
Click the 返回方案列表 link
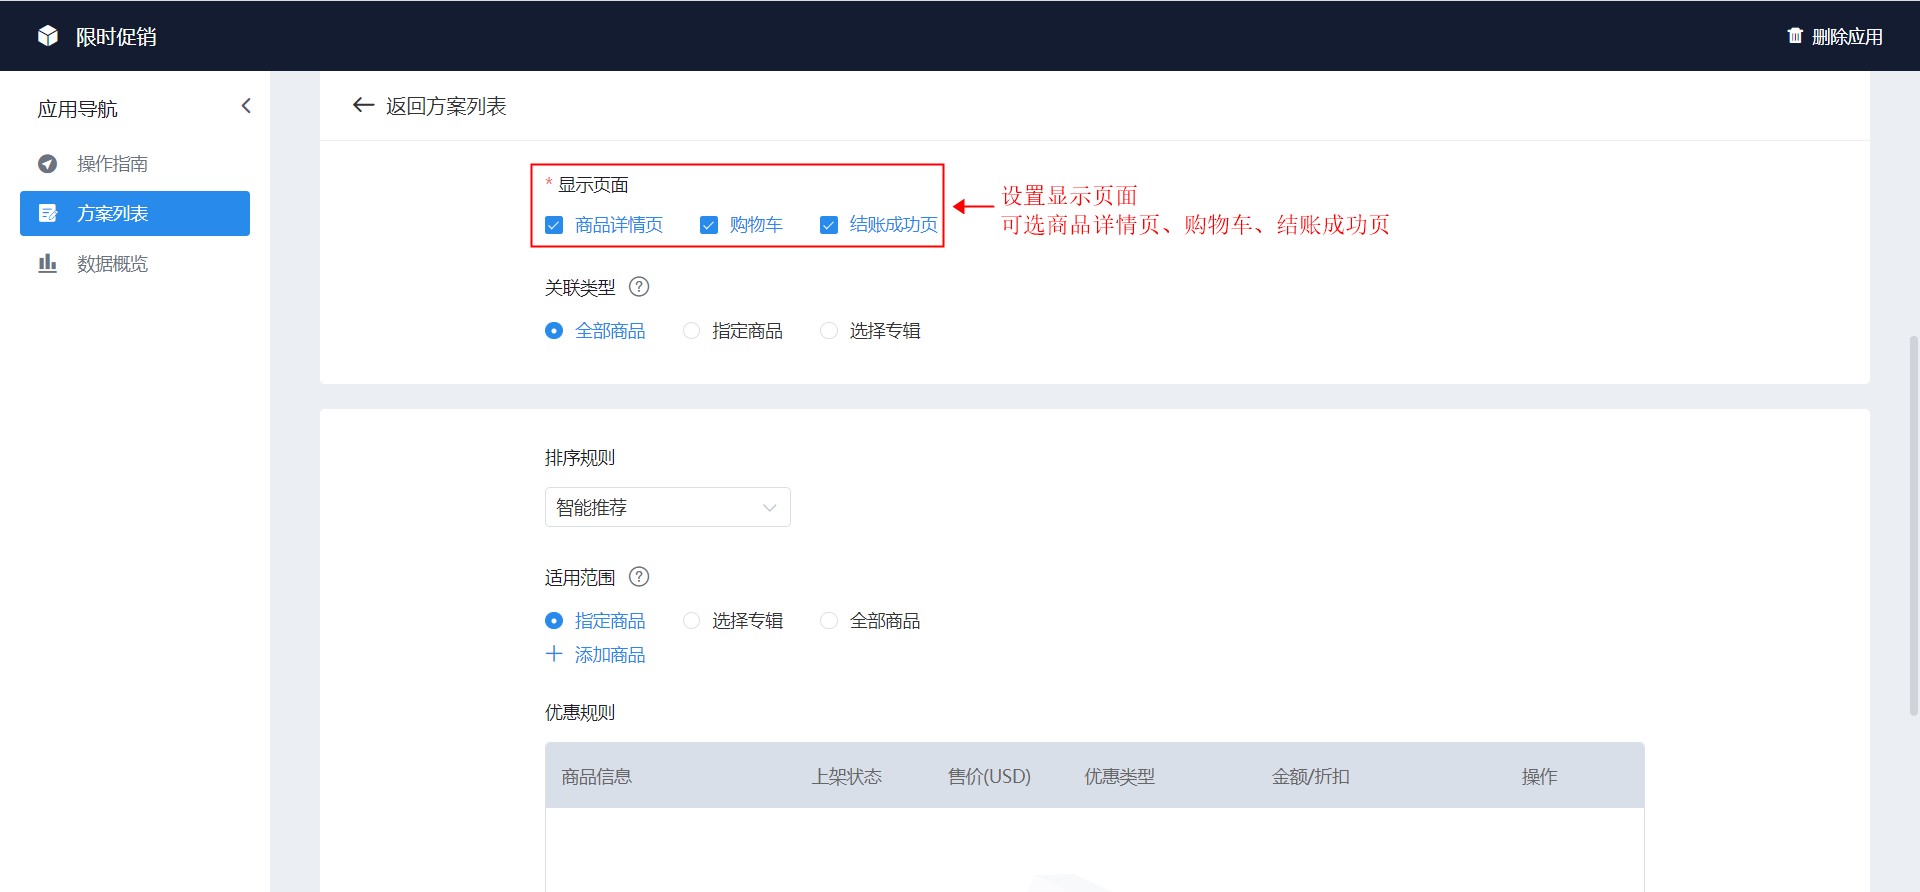point(446,106)
